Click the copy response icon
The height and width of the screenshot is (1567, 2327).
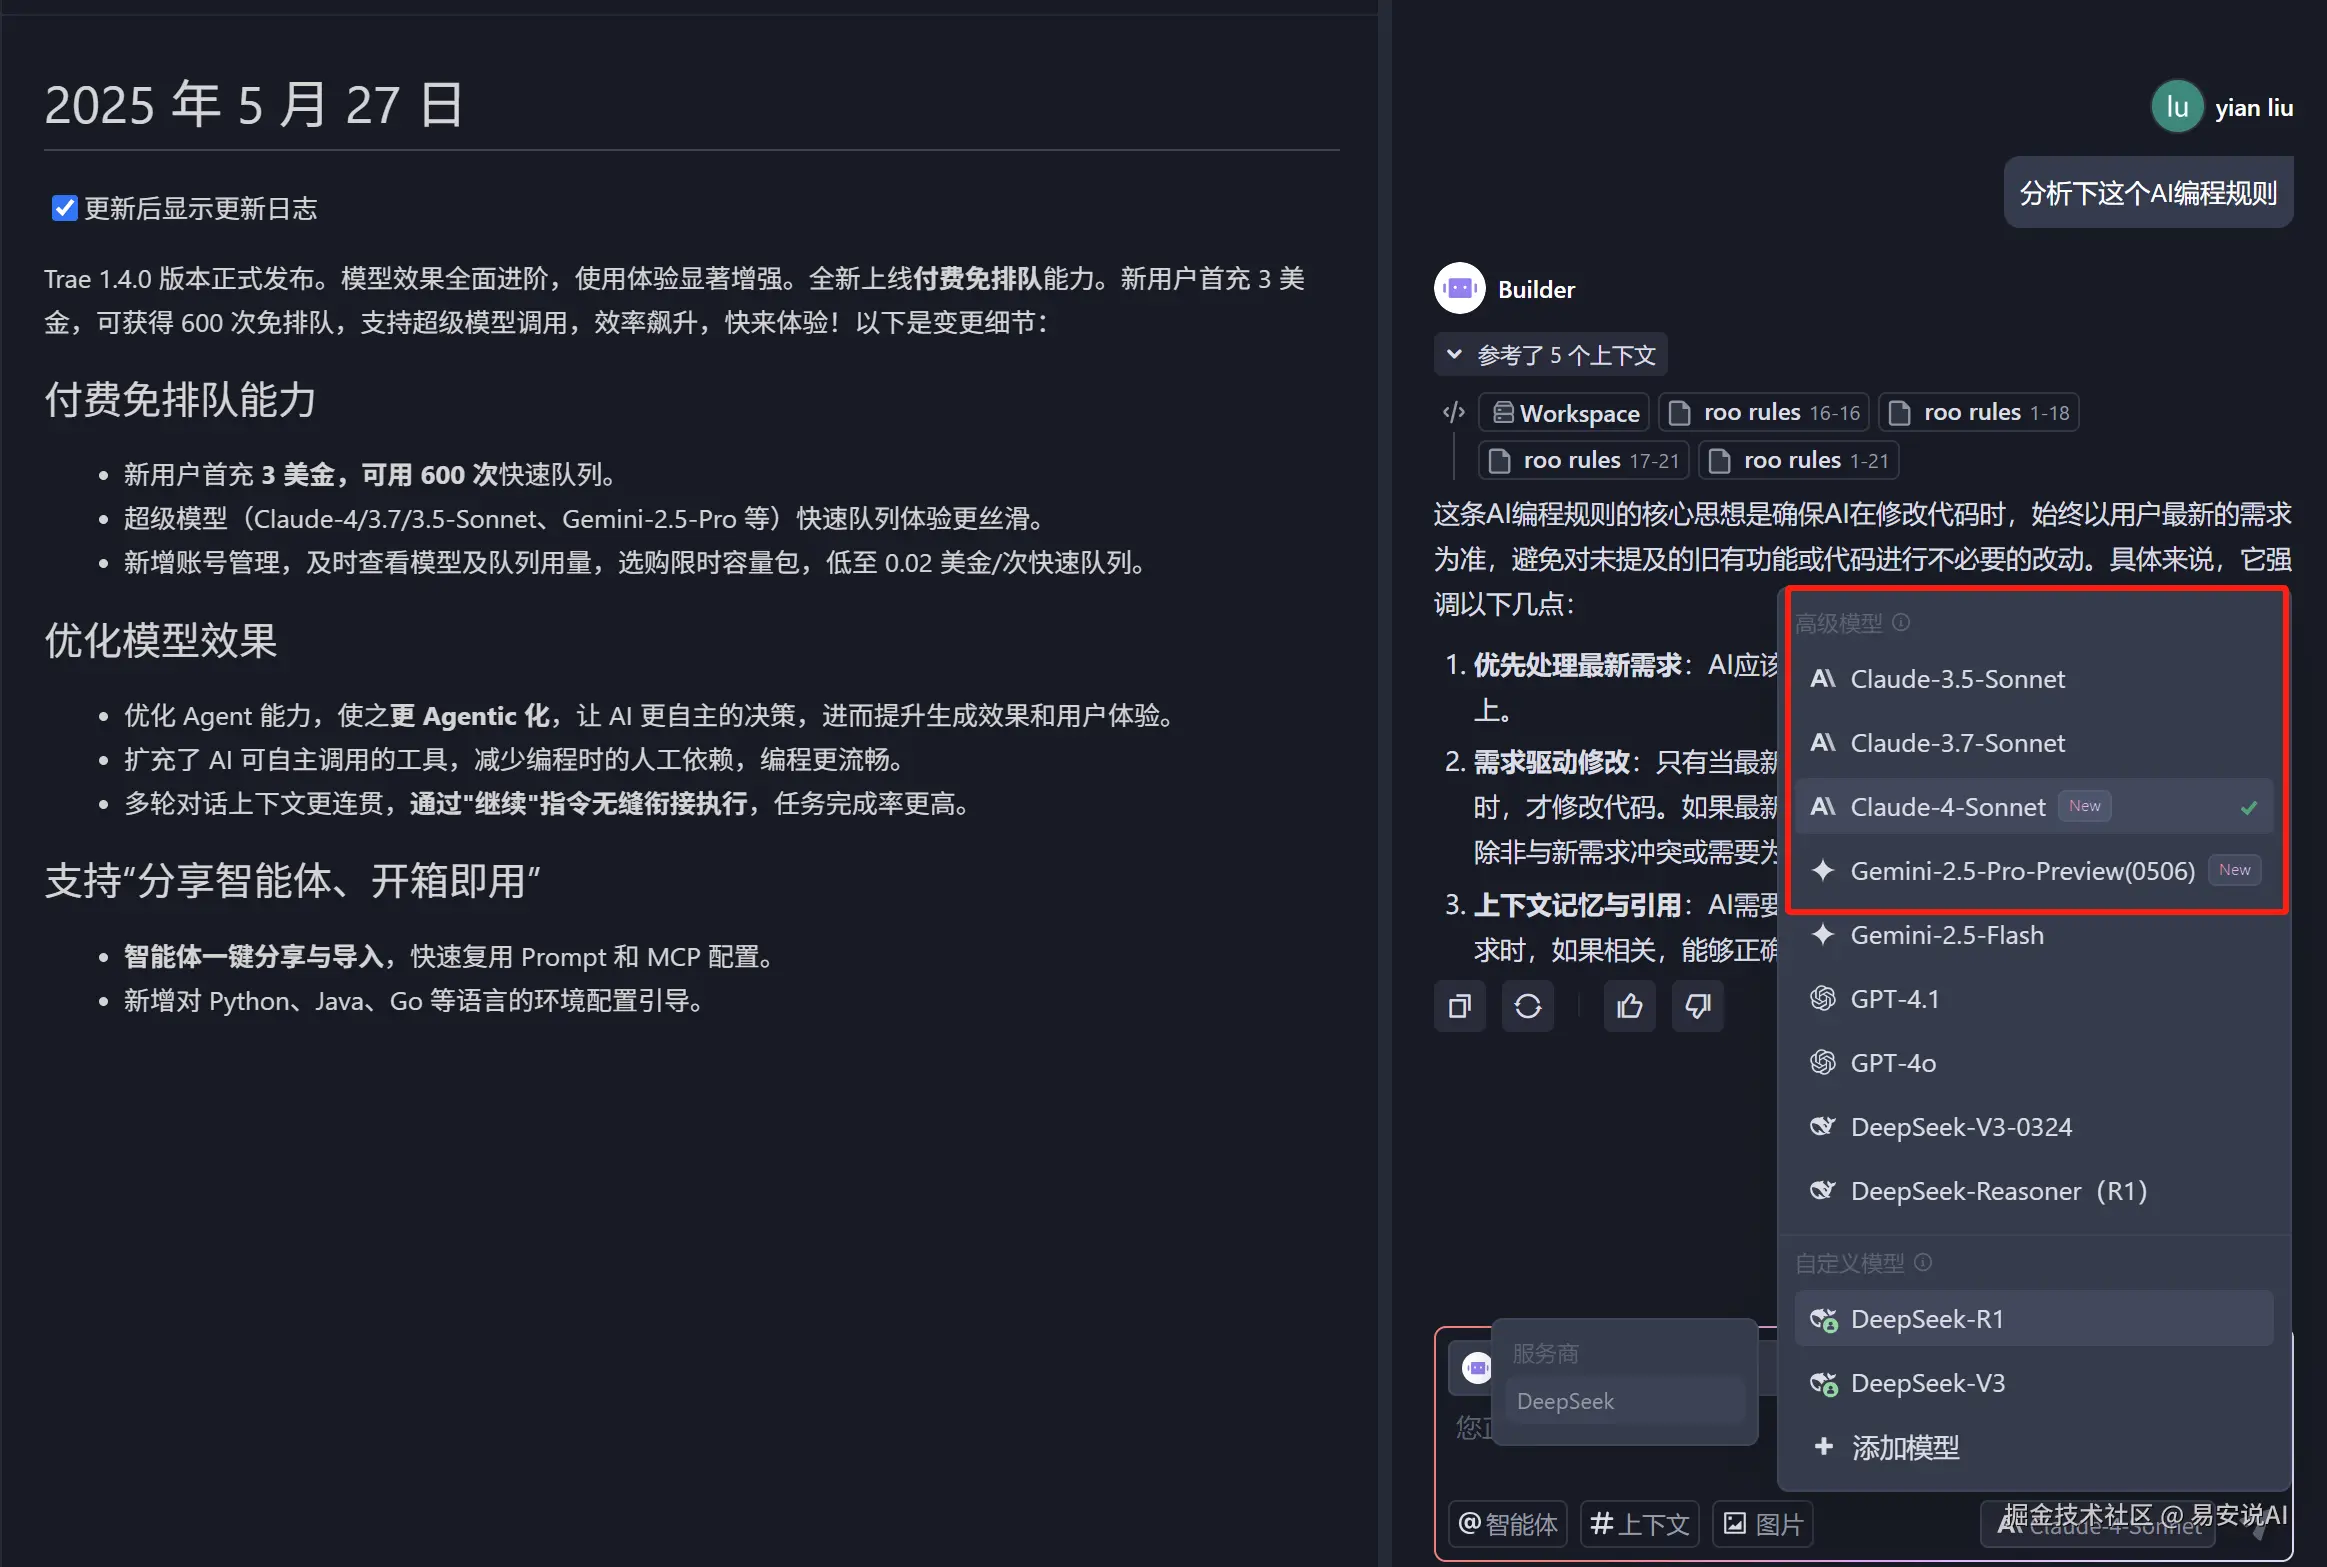1459,1006
